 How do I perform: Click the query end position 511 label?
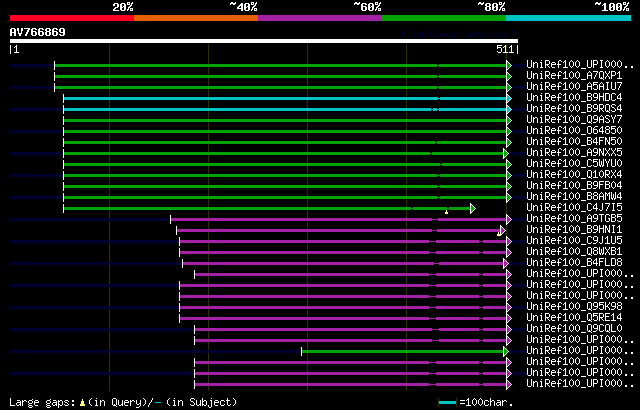[x=505, y=49]
